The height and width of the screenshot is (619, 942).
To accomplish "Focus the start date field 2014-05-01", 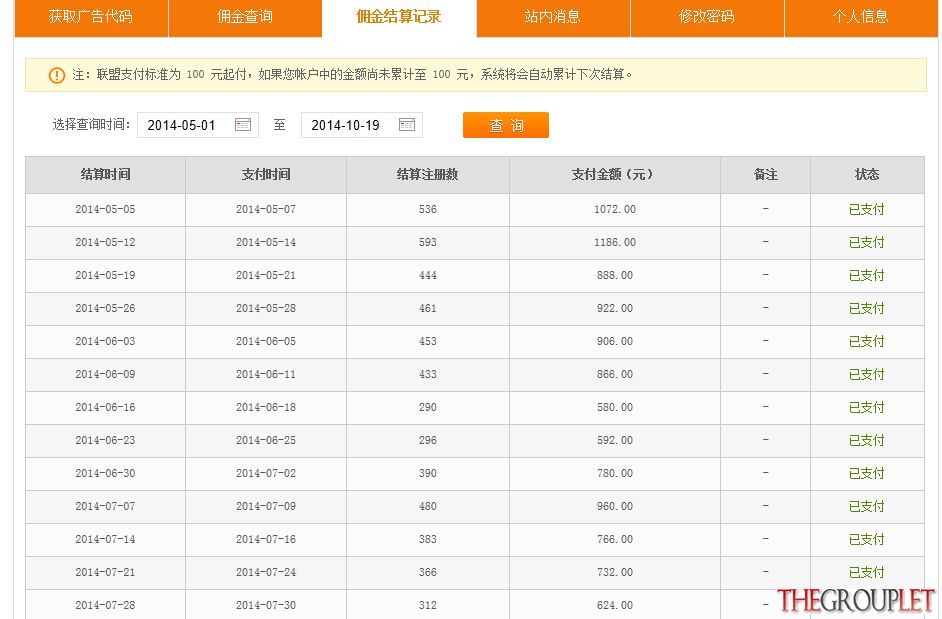I will tap(198, 125).
